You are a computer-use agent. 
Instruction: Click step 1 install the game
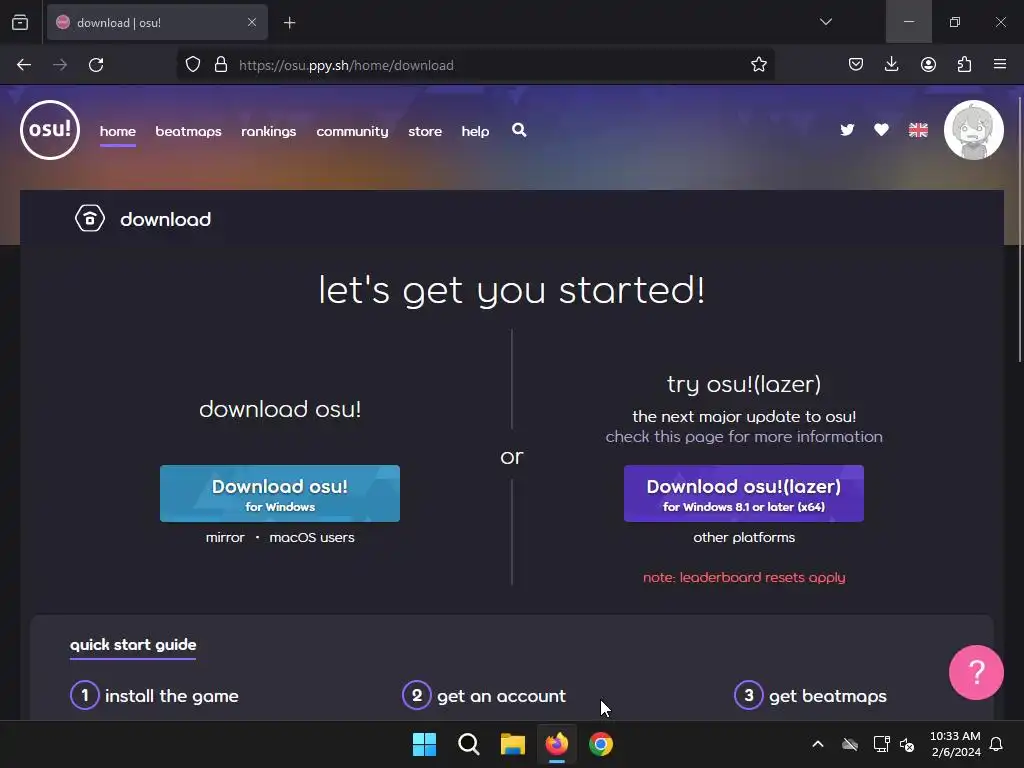coord(155,696)
